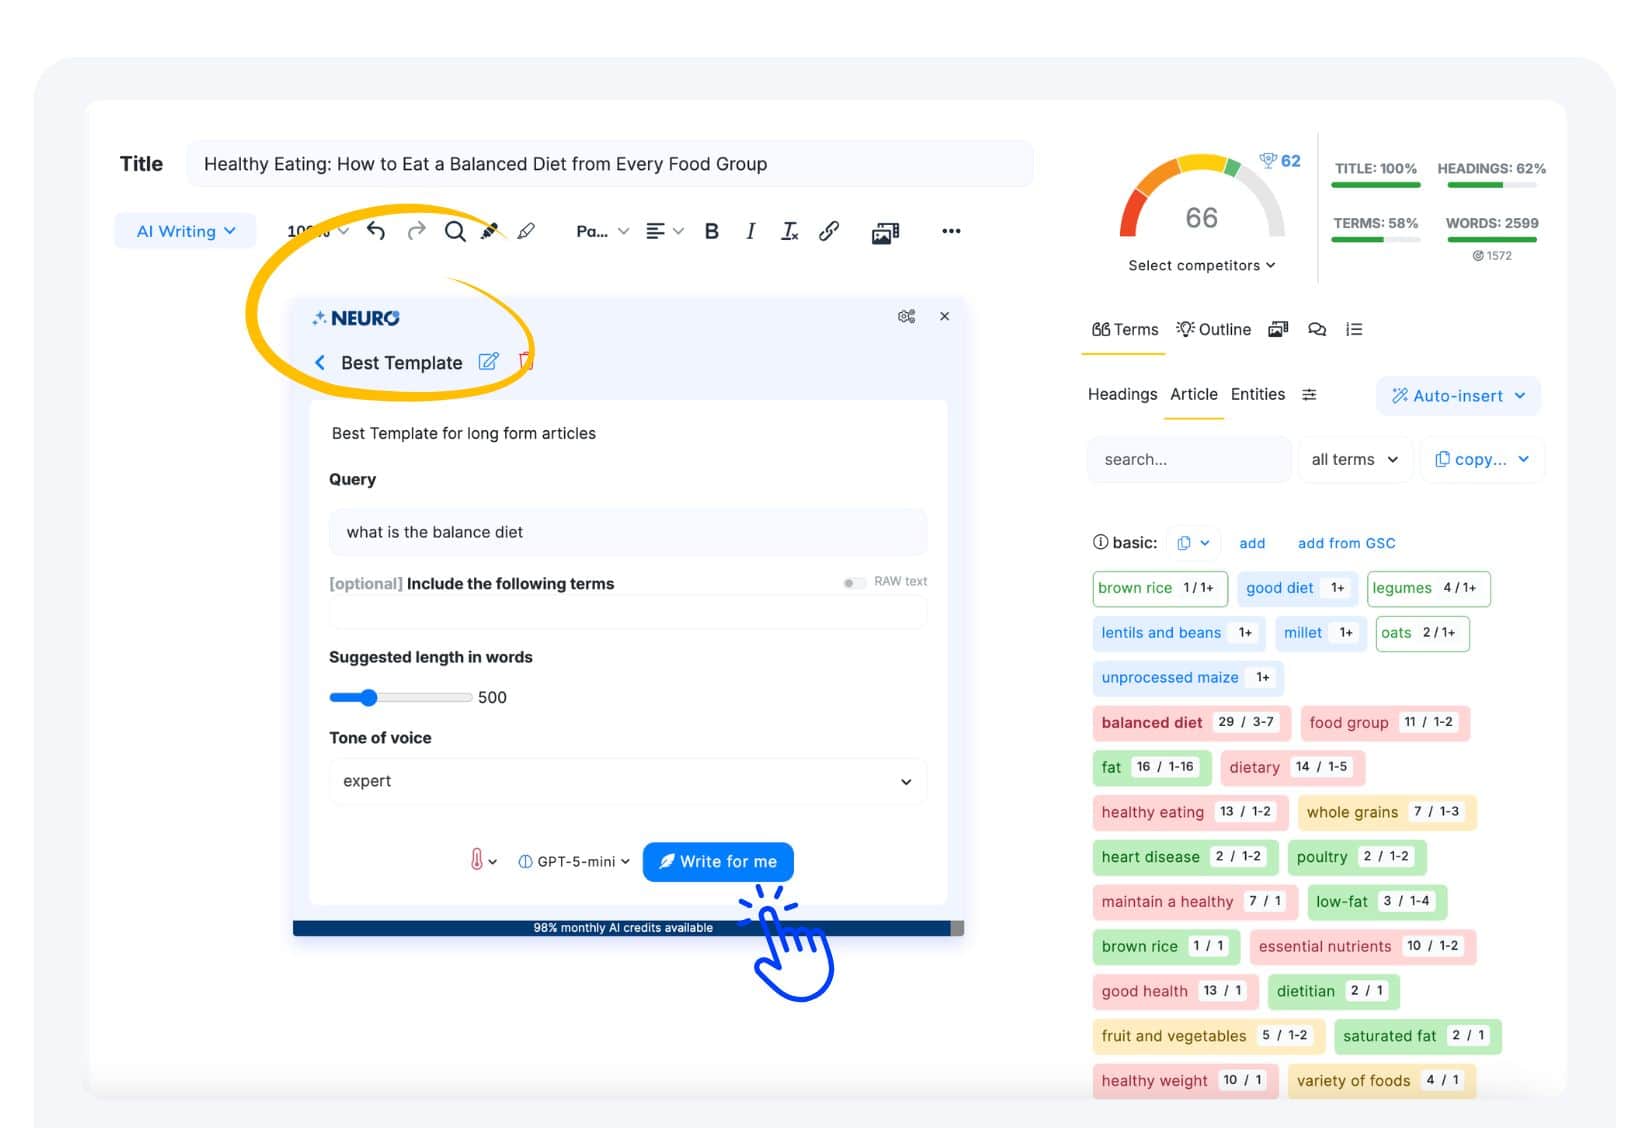The height and width of the screenshot is (1128, 1650).
Task: Adjust the suggested length slider handle
Action: coord(369,697)
